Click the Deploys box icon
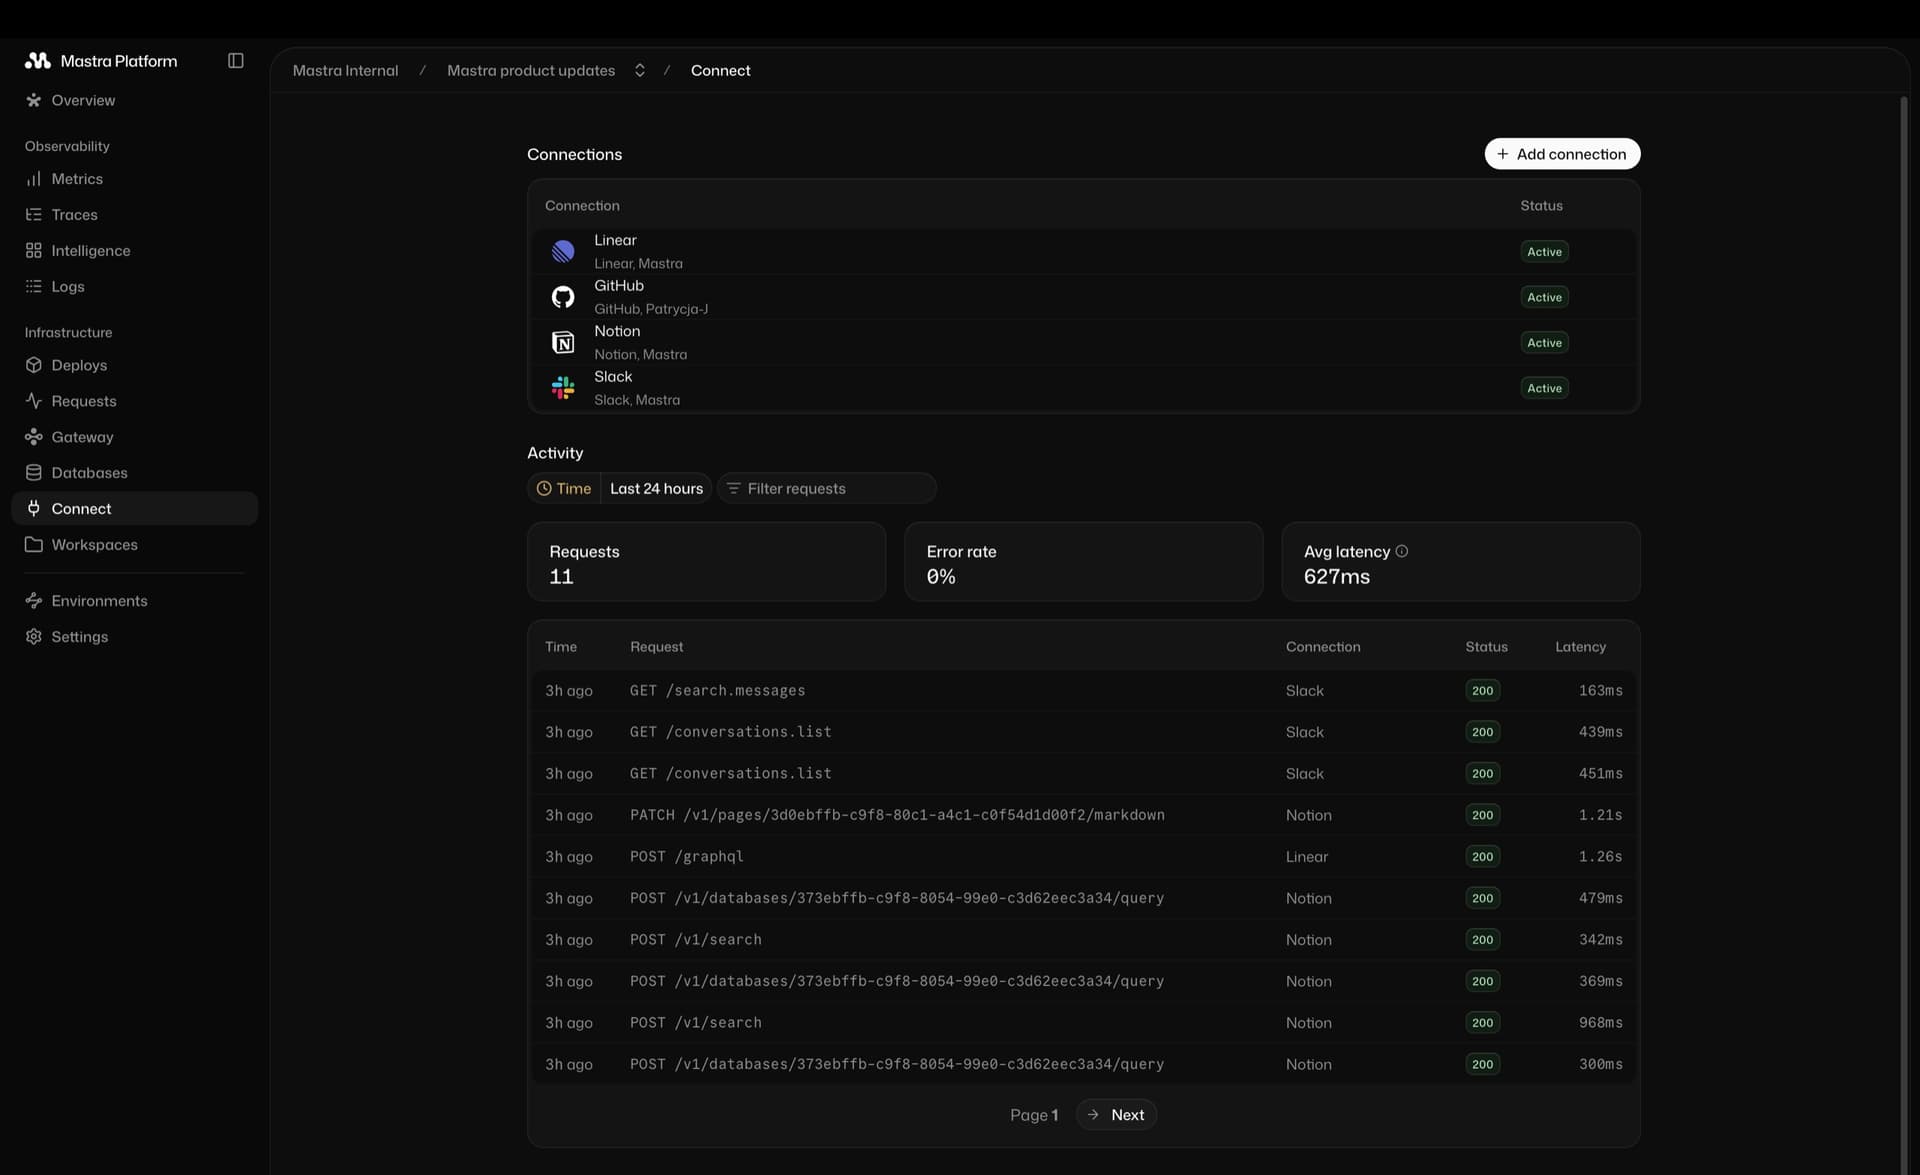Screen dimensions: 1920x1175 (34, 365)
